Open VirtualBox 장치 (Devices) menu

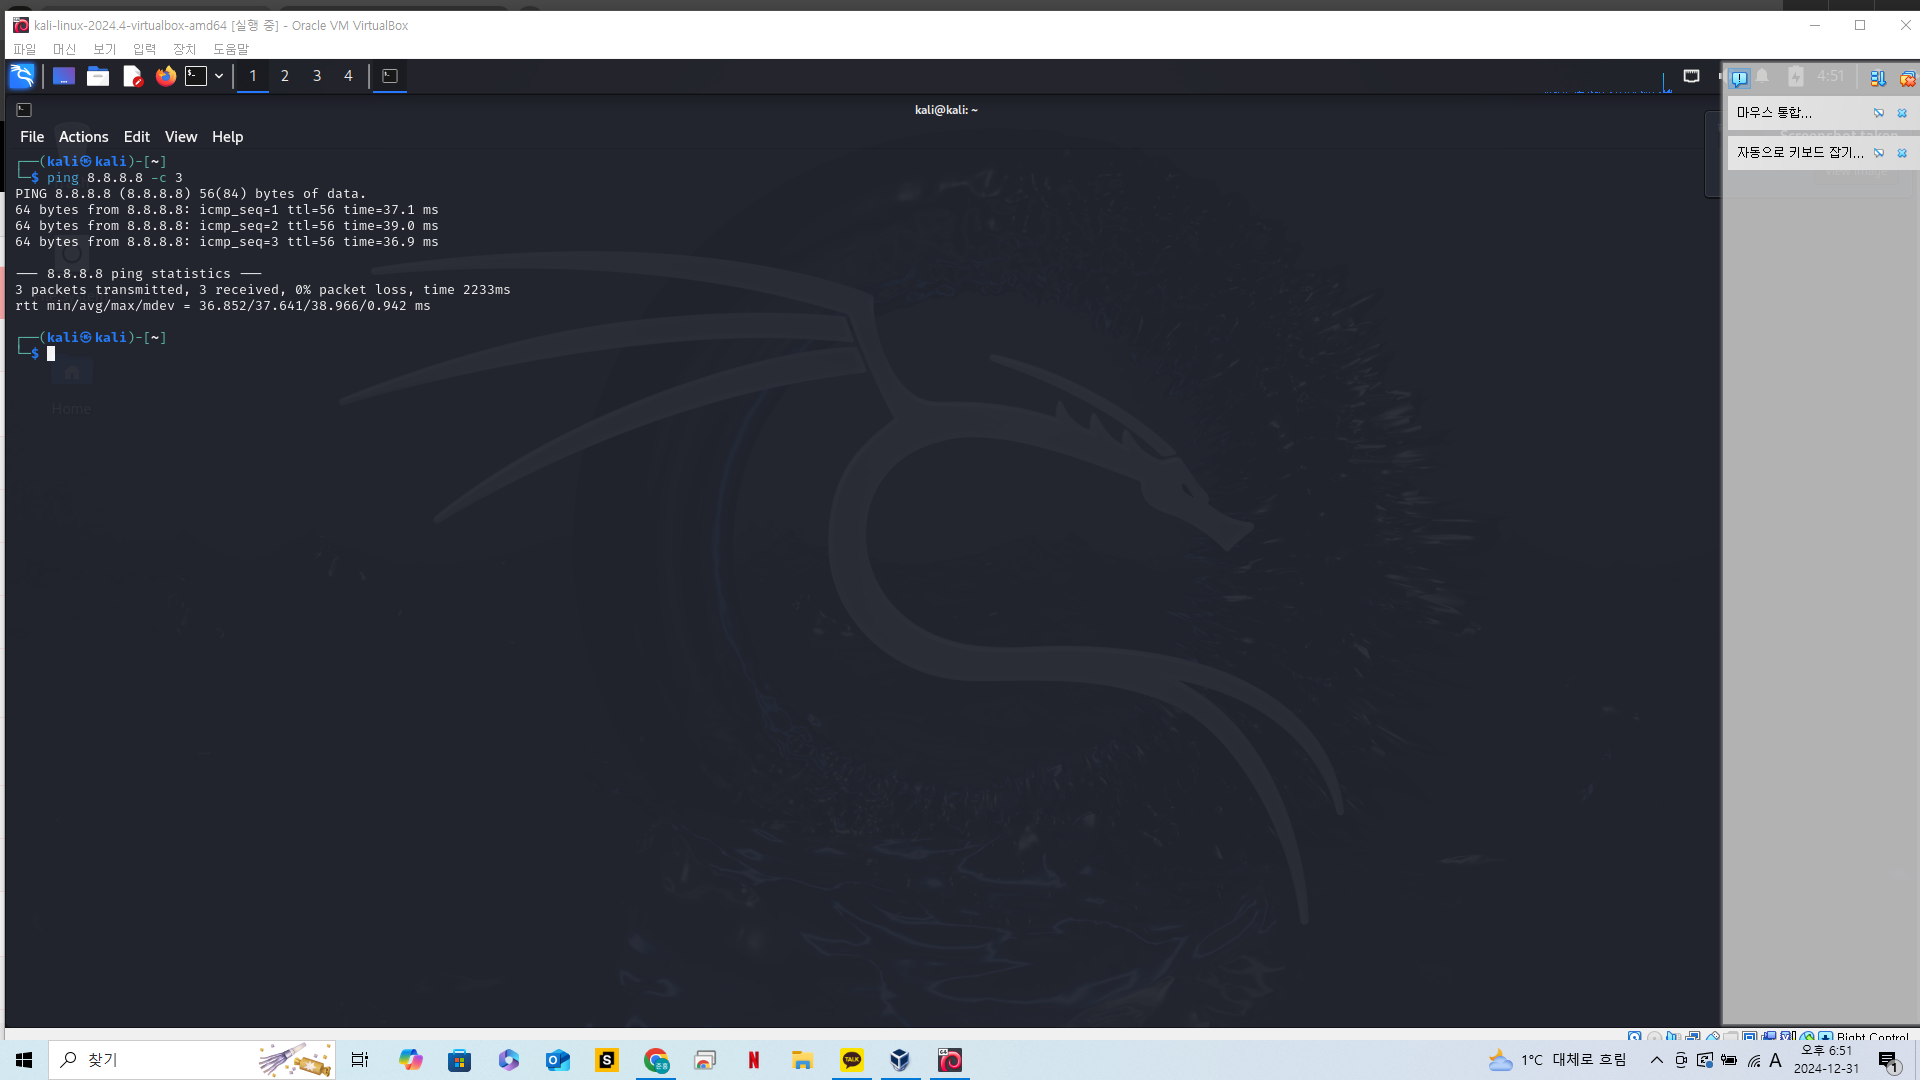click(x=184, y=49)
